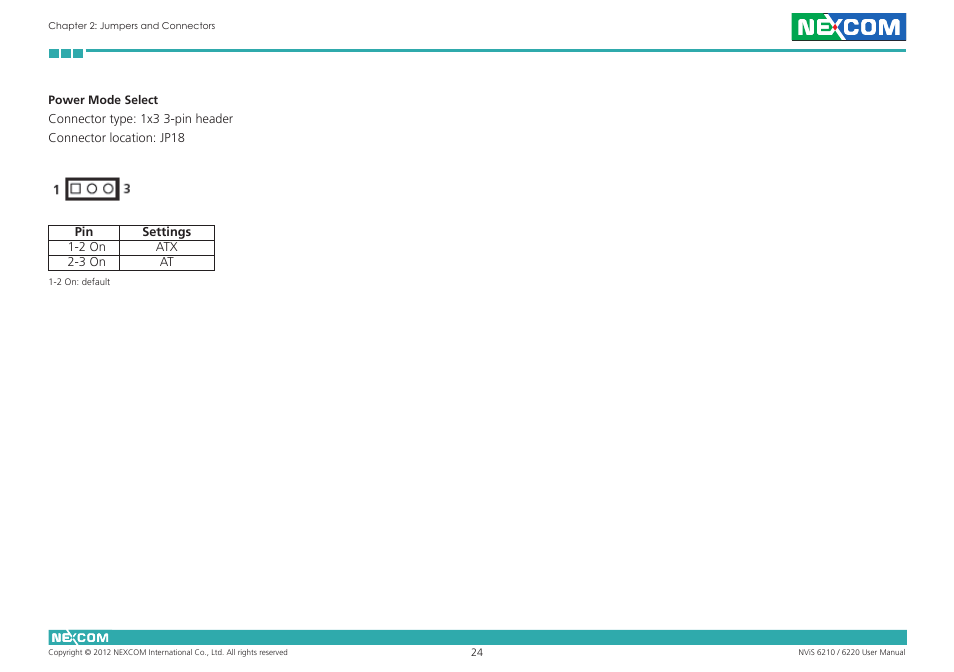Click the '2-3 On' table cell
Screen dimensions: 954x672
tap(84, 262)
